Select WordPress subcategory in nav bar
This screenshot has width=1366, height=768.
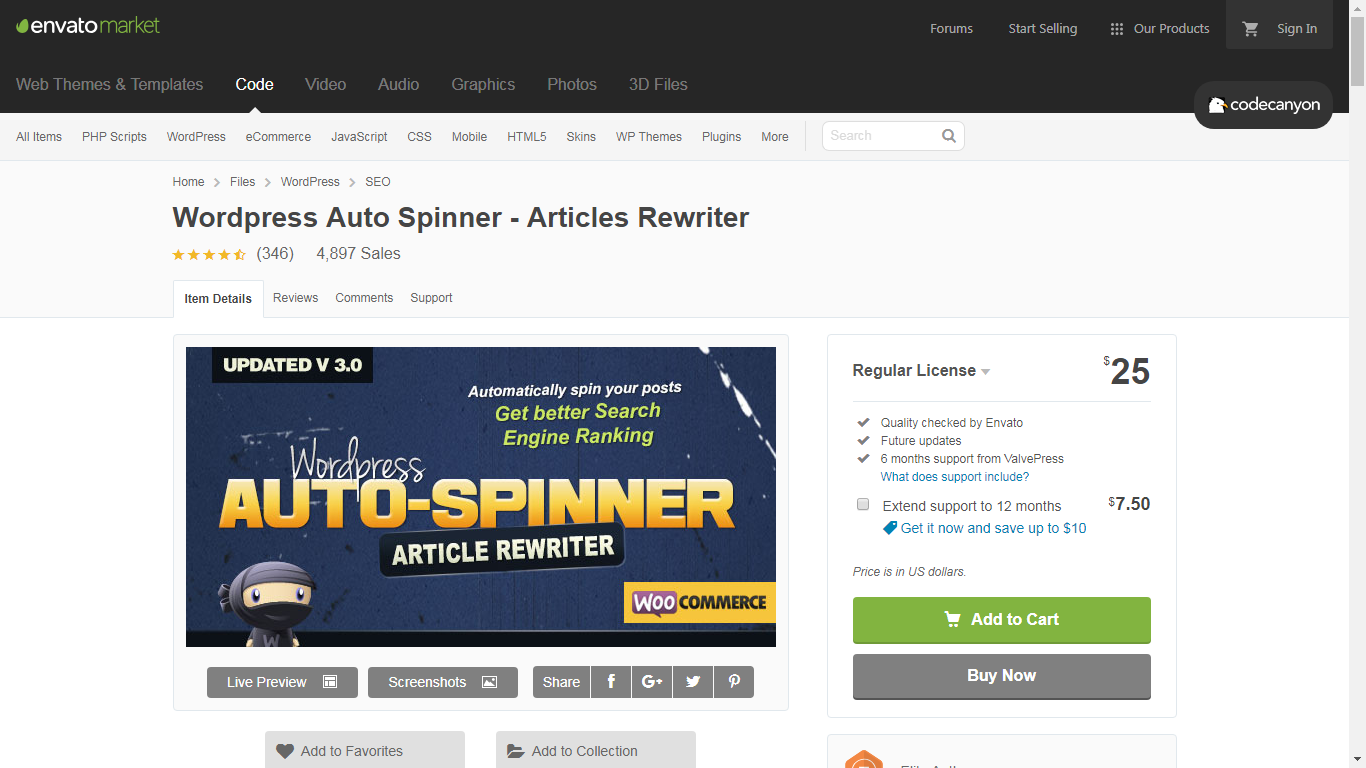pyautogui.click(x=196, y=137)
